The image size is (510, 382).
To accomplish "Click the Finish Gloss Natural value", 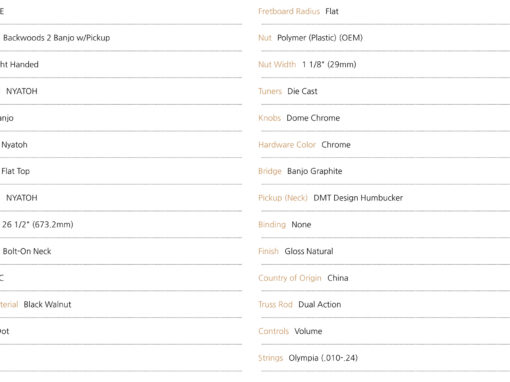I will (x=309, y=251).
